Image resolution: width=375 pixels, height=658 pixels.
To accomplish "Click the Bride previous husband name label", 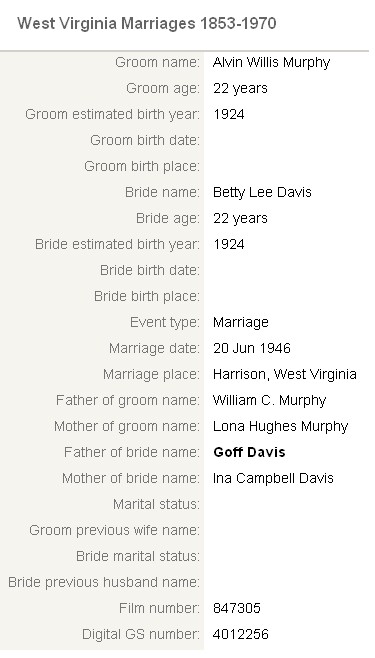I will pos(104,582).
